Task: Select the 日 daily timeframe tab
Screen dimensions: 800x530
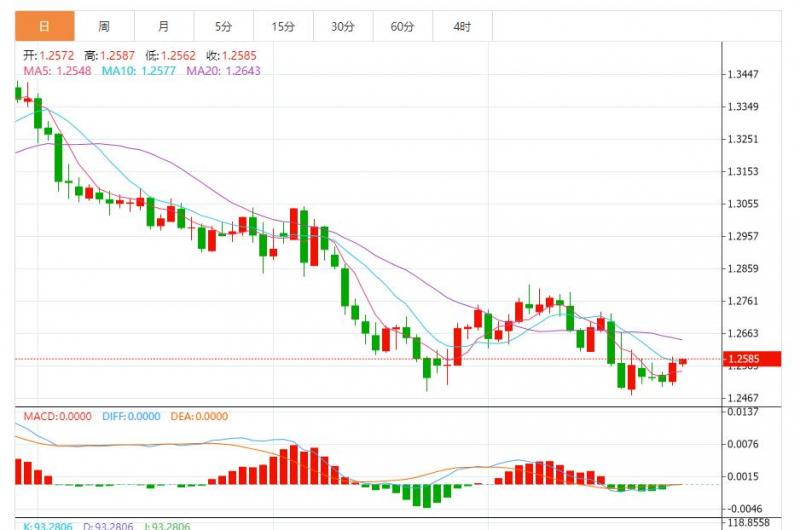Action: click(x=44, y=26)
